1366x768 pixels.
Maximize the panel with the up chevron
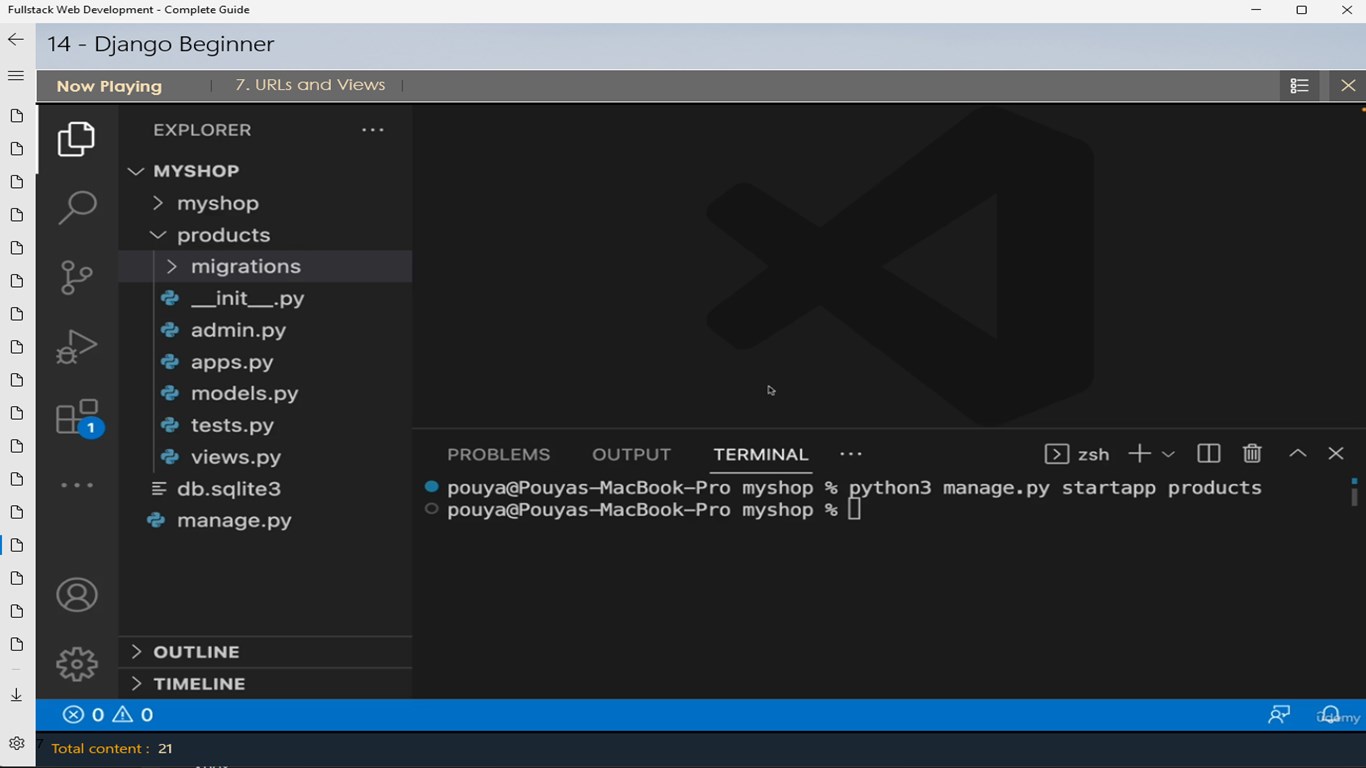(1297, 454)
